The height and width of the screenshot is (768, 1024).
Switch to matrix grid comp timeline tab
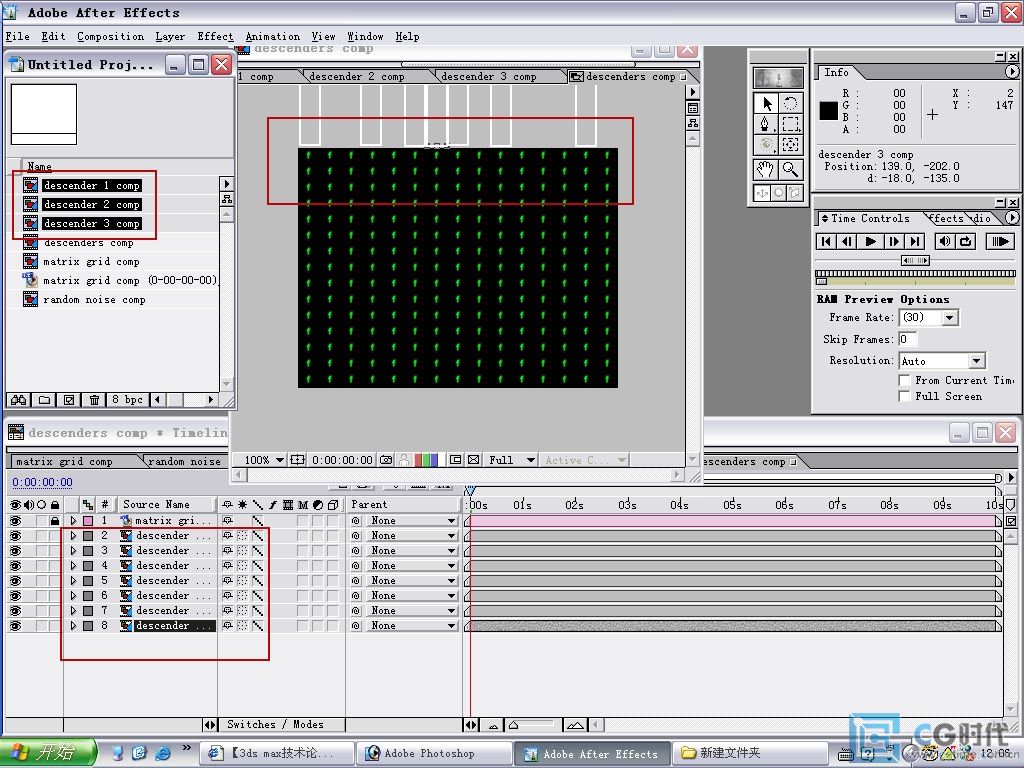pos(64,461)
